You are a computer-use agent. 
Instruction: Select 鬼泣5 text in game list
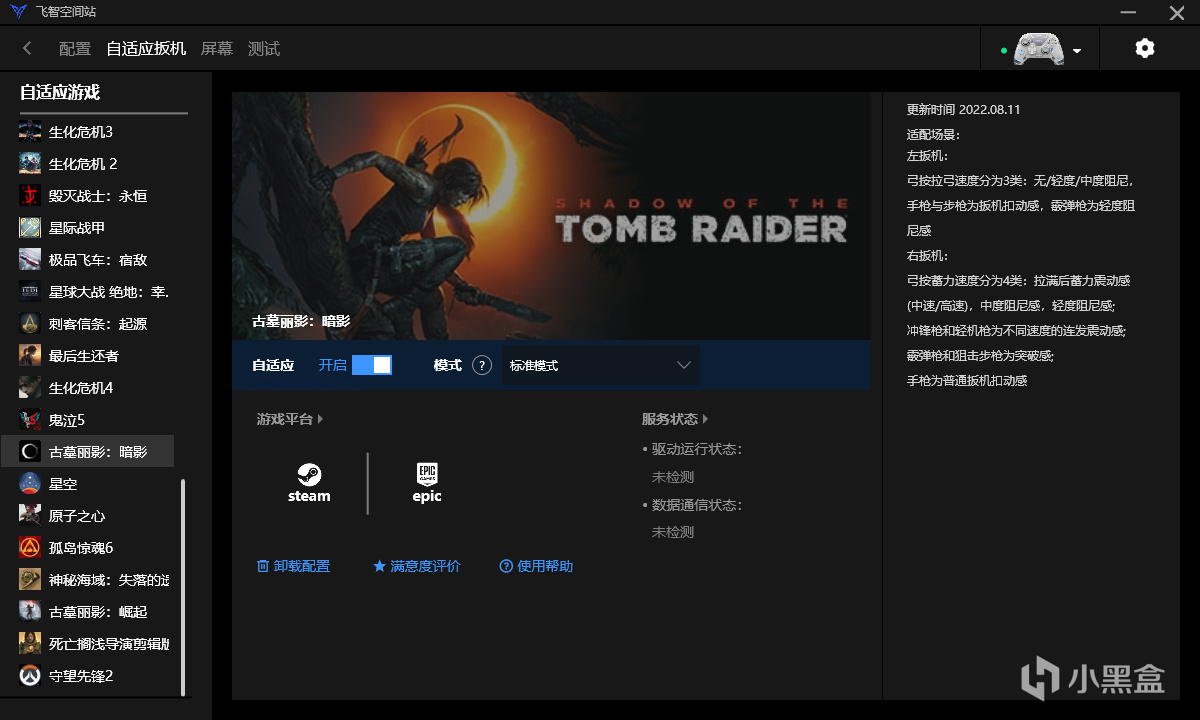click(x=67, y=419)
